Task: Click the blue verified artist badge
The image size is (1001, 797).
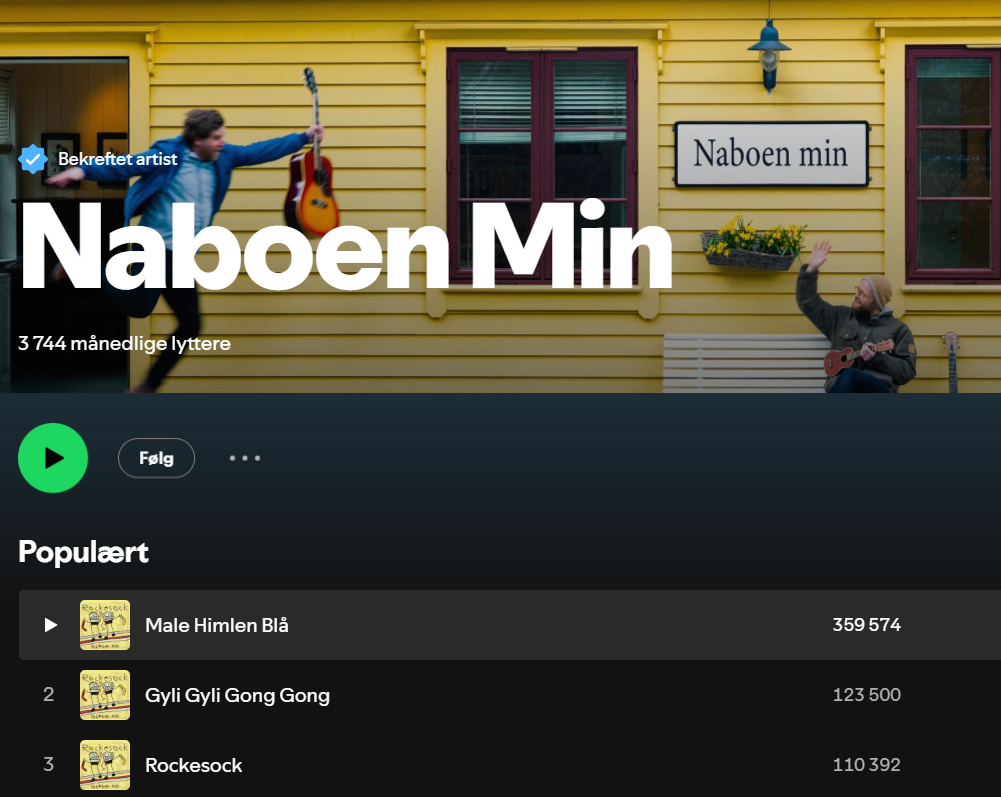Action: click(x=33, y=159)
